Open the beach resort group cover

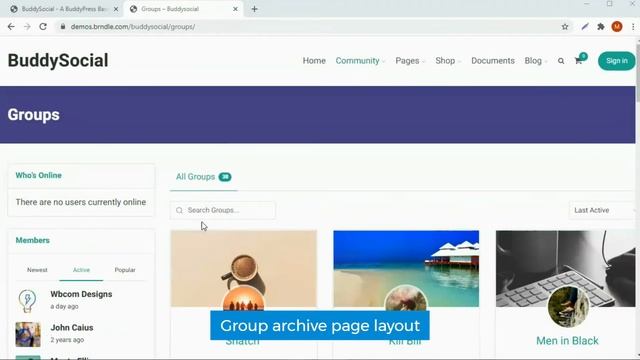pyautogui.click(x=406, y=269)
